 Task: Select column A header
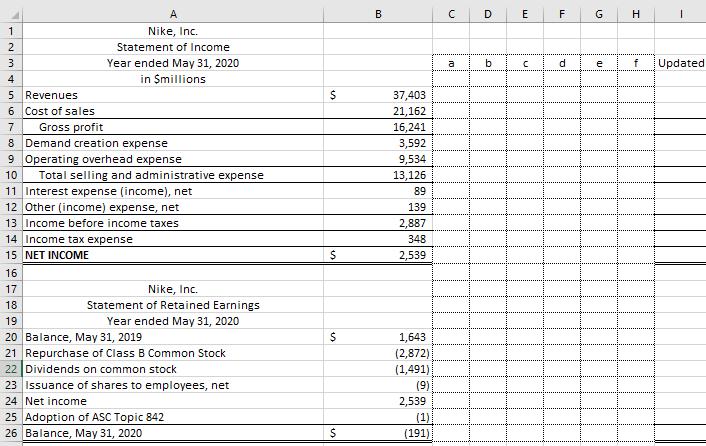coord(173,14)
